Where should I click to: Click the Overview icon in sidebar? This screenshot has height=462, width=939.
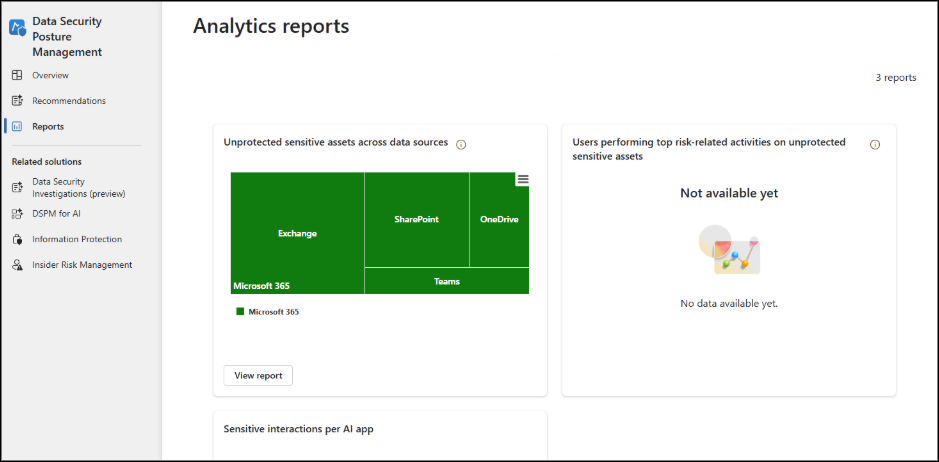[17, 75]
